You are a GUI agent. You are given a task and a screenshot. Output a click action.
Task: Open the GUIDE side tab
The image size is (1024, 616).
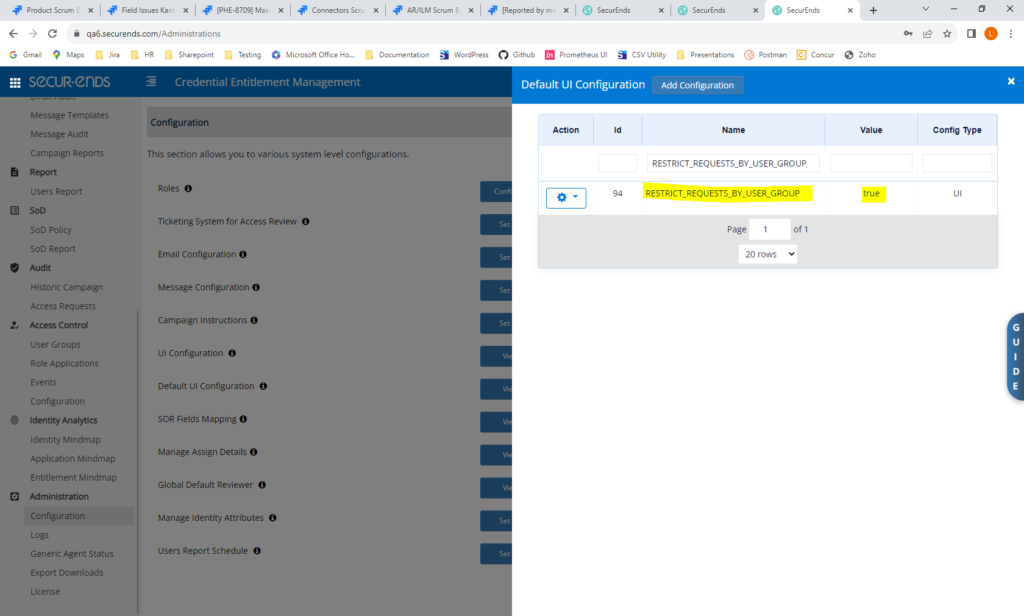click(x=1016, y=357)
